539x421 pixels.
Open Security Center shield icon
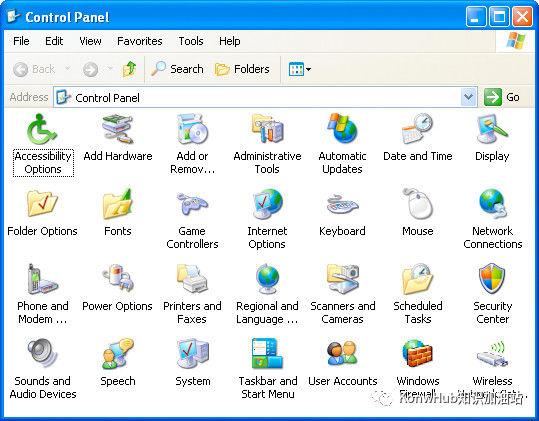click(x=492, y=279)
